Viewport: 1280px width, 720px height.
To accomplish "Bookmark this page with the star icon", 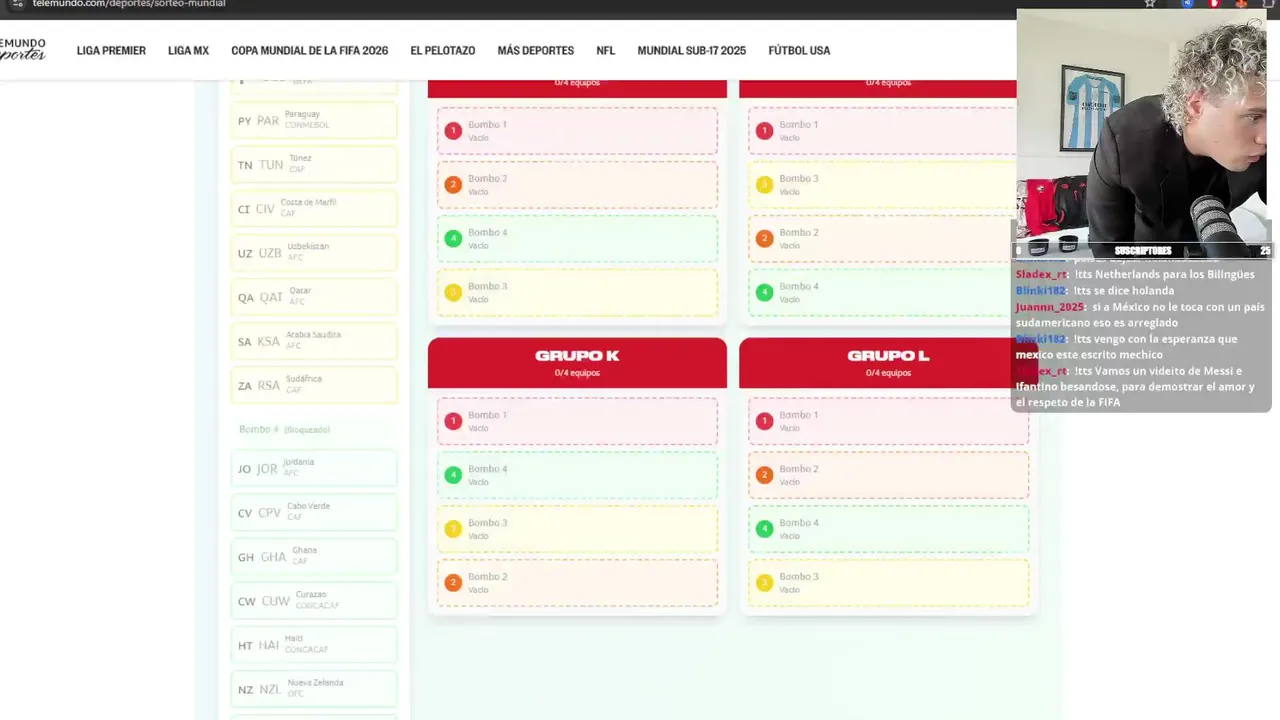I will [1150, 4].
